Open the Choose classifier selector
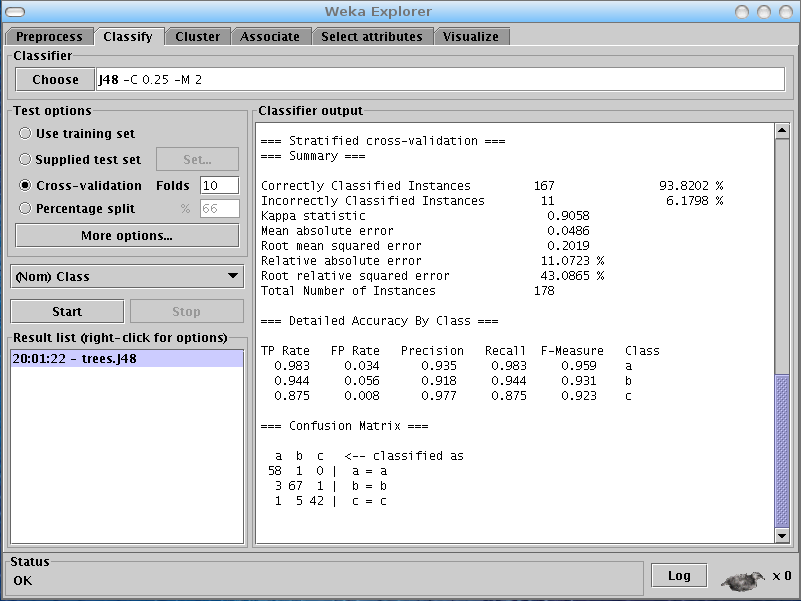This screenshot has height=601, width=801. tap(54, 78)
